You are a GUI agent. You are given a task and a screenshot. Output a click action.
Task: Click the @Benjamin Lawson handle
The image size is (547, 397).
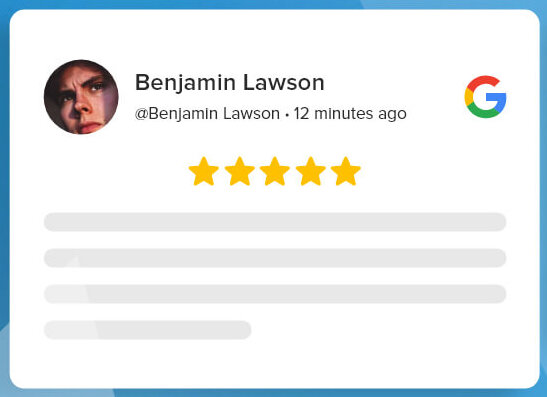(x=207, y=114)
